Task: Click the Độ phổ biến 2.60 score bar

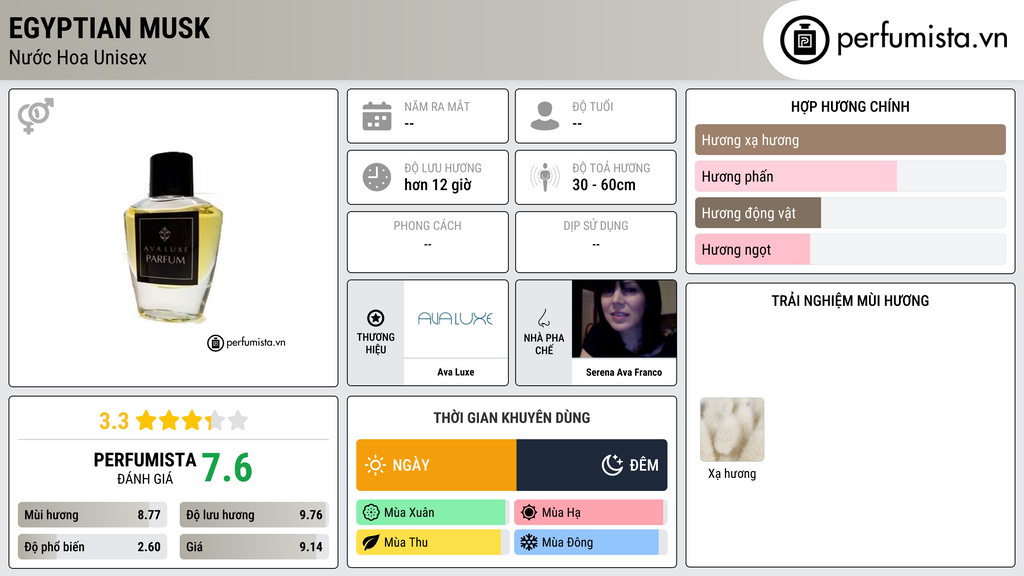Action: (x=92, y=547)
